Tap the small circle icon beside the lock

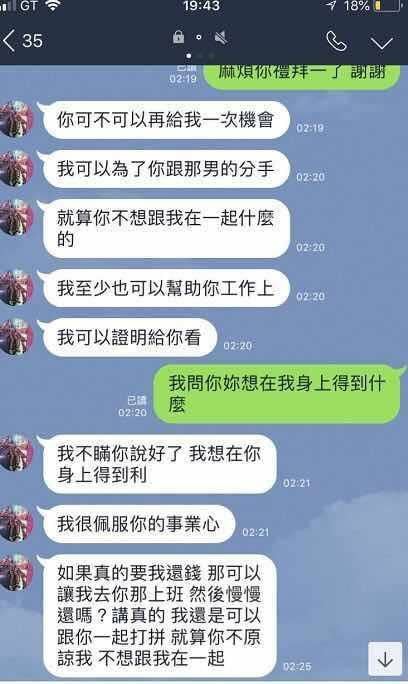point(199,38)
